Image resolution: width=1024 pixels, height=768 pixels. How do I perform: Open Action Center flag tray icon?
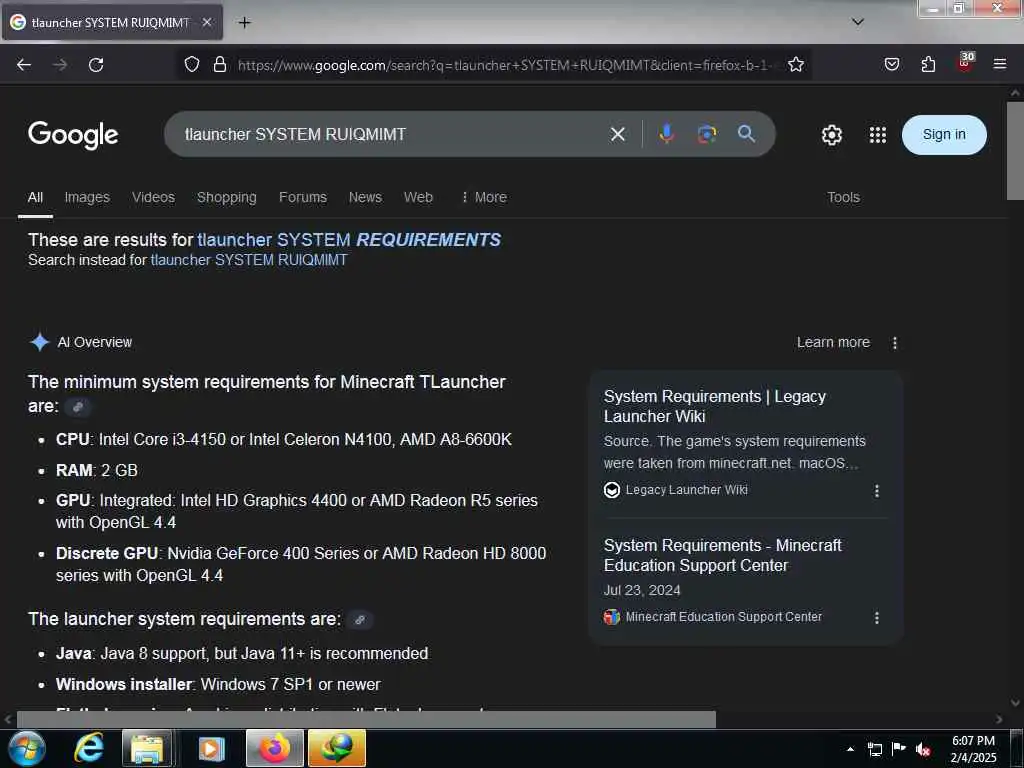899,748
